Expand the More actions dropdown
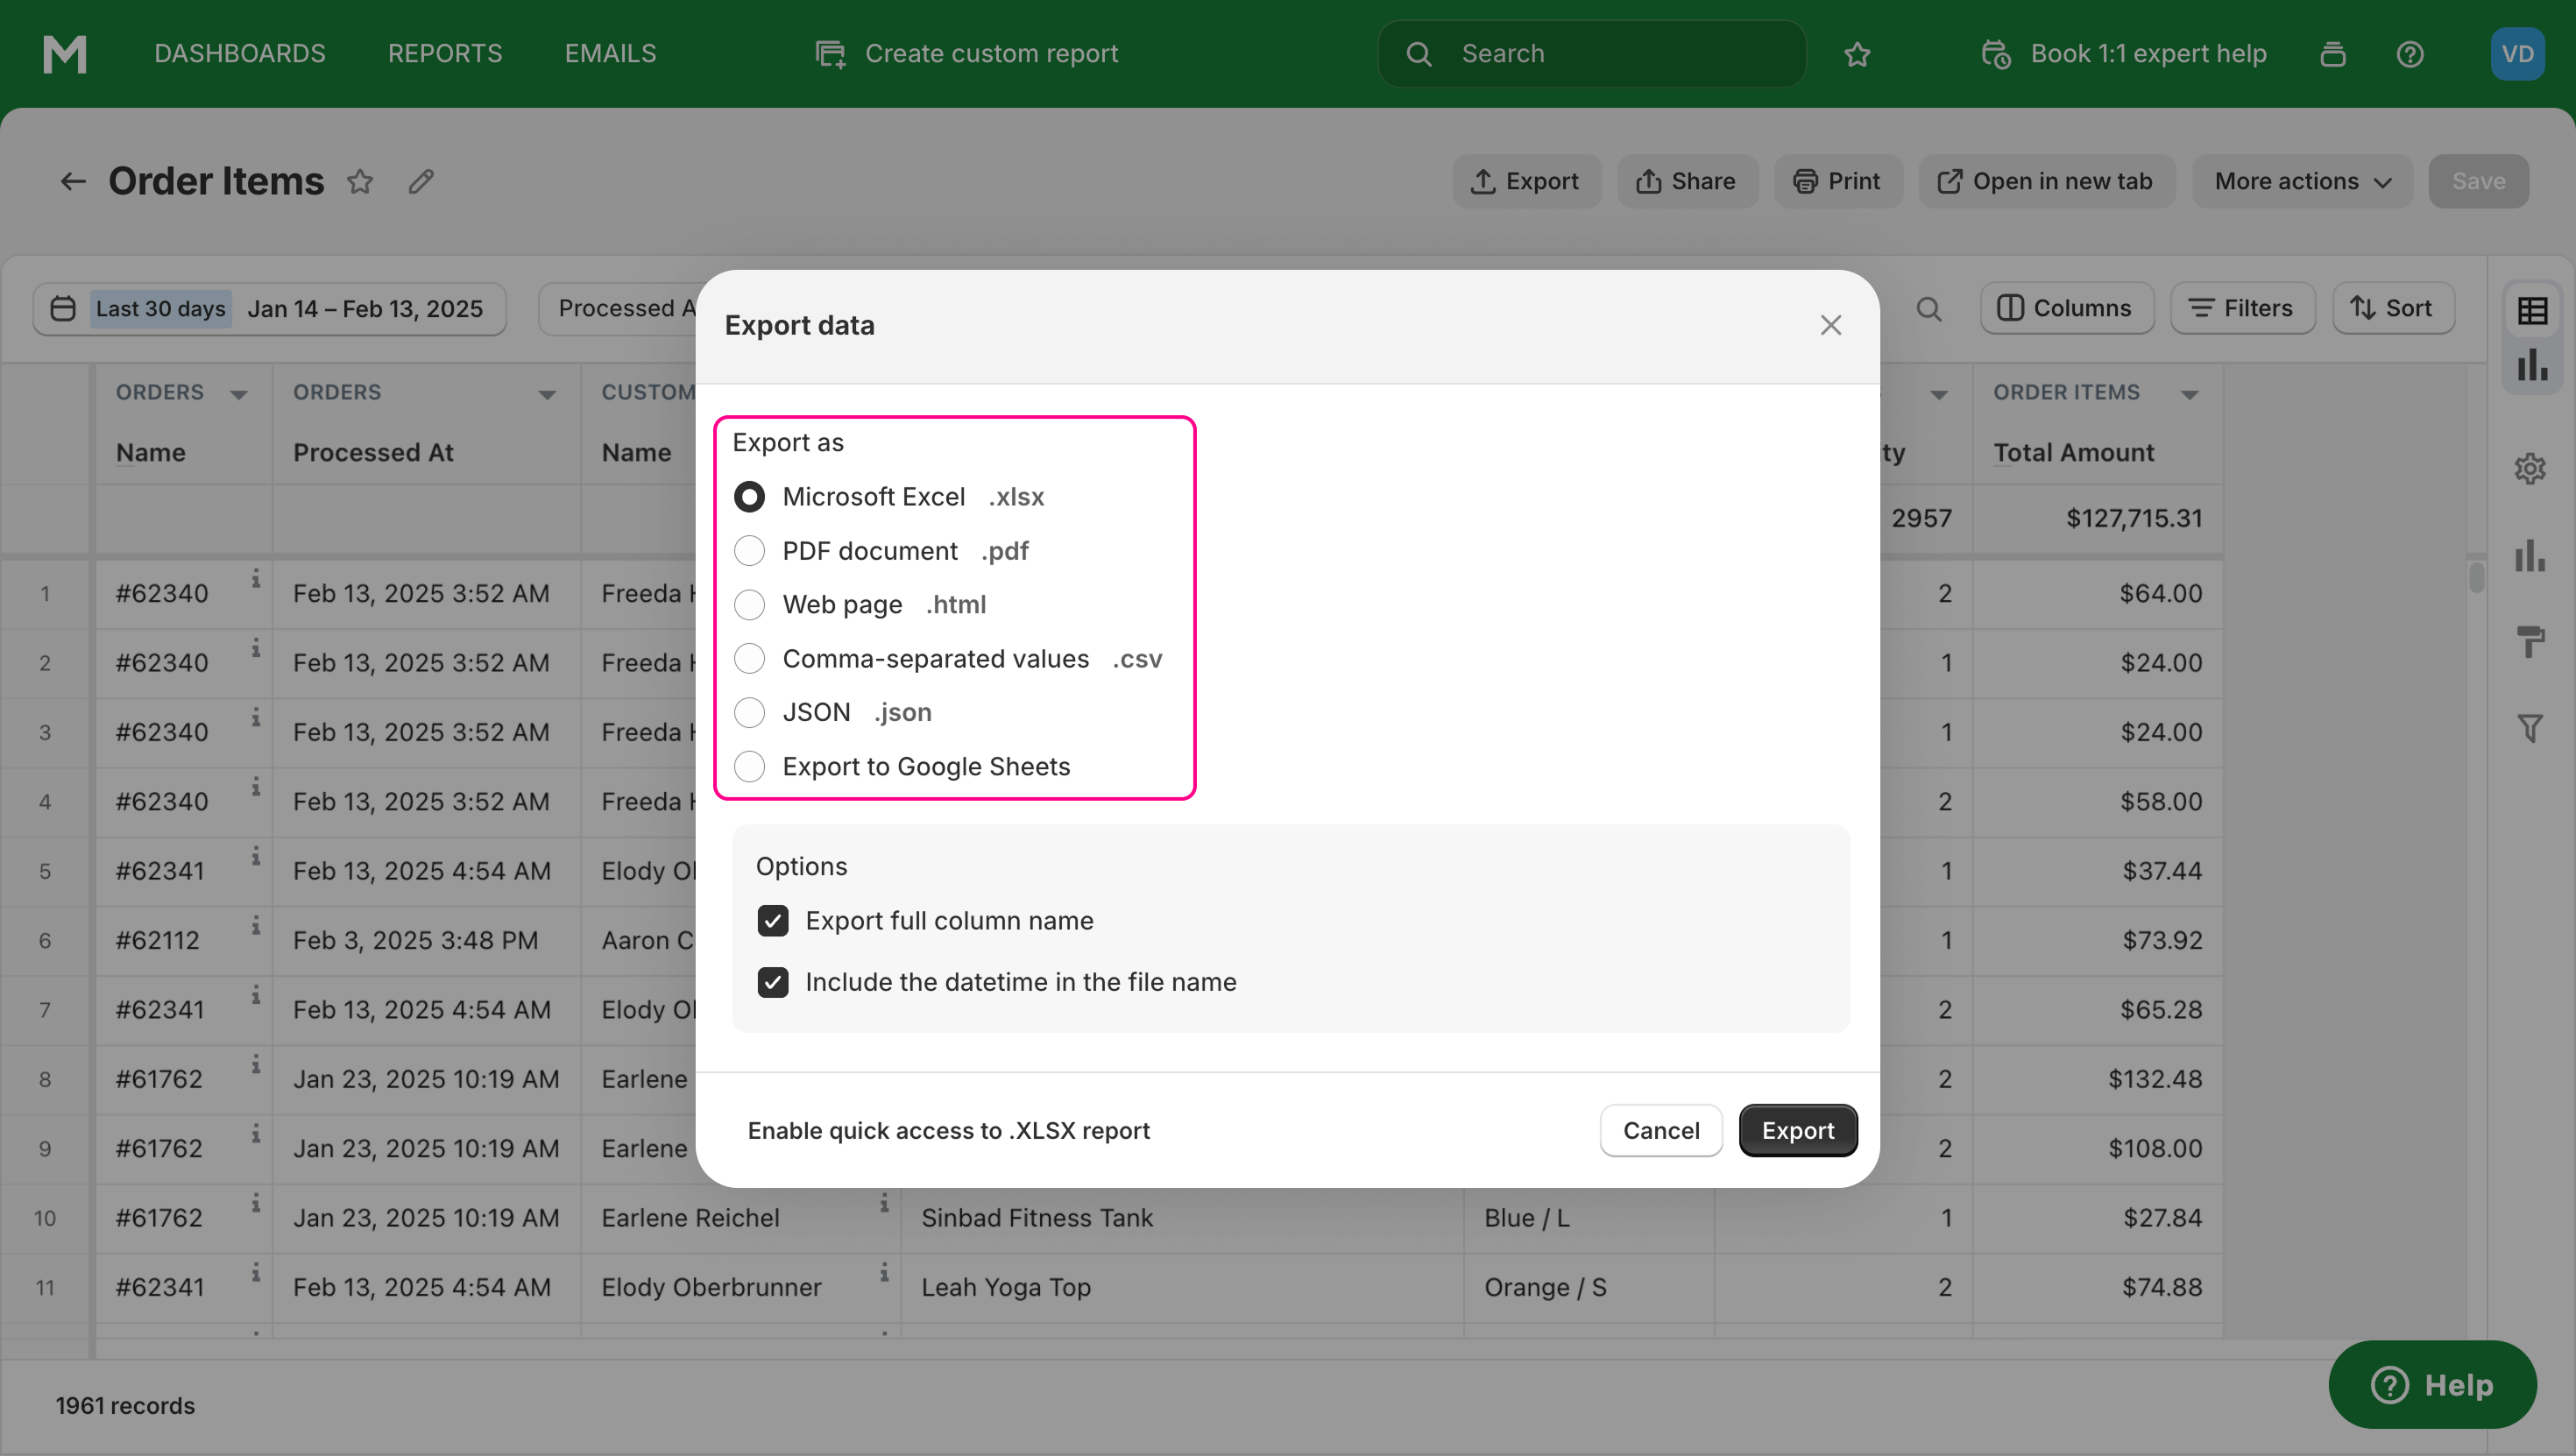 click(2302, 181)
